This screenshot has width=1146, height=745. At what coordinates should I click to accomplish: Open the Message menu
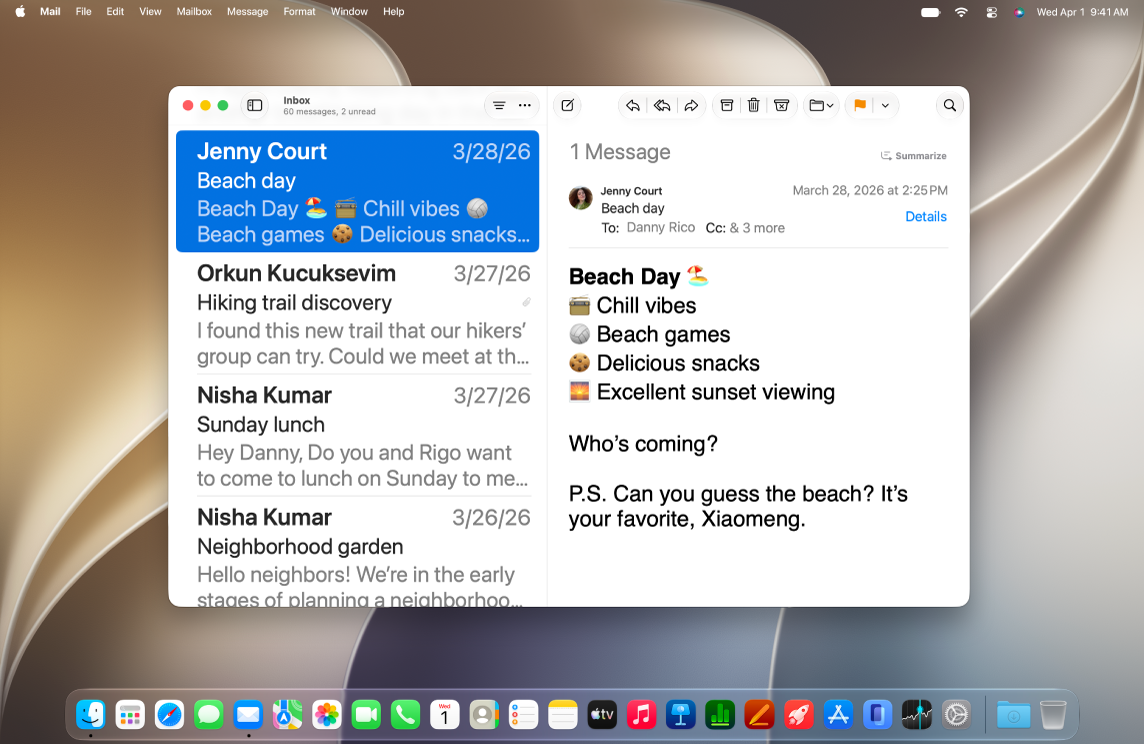point(247,12)
